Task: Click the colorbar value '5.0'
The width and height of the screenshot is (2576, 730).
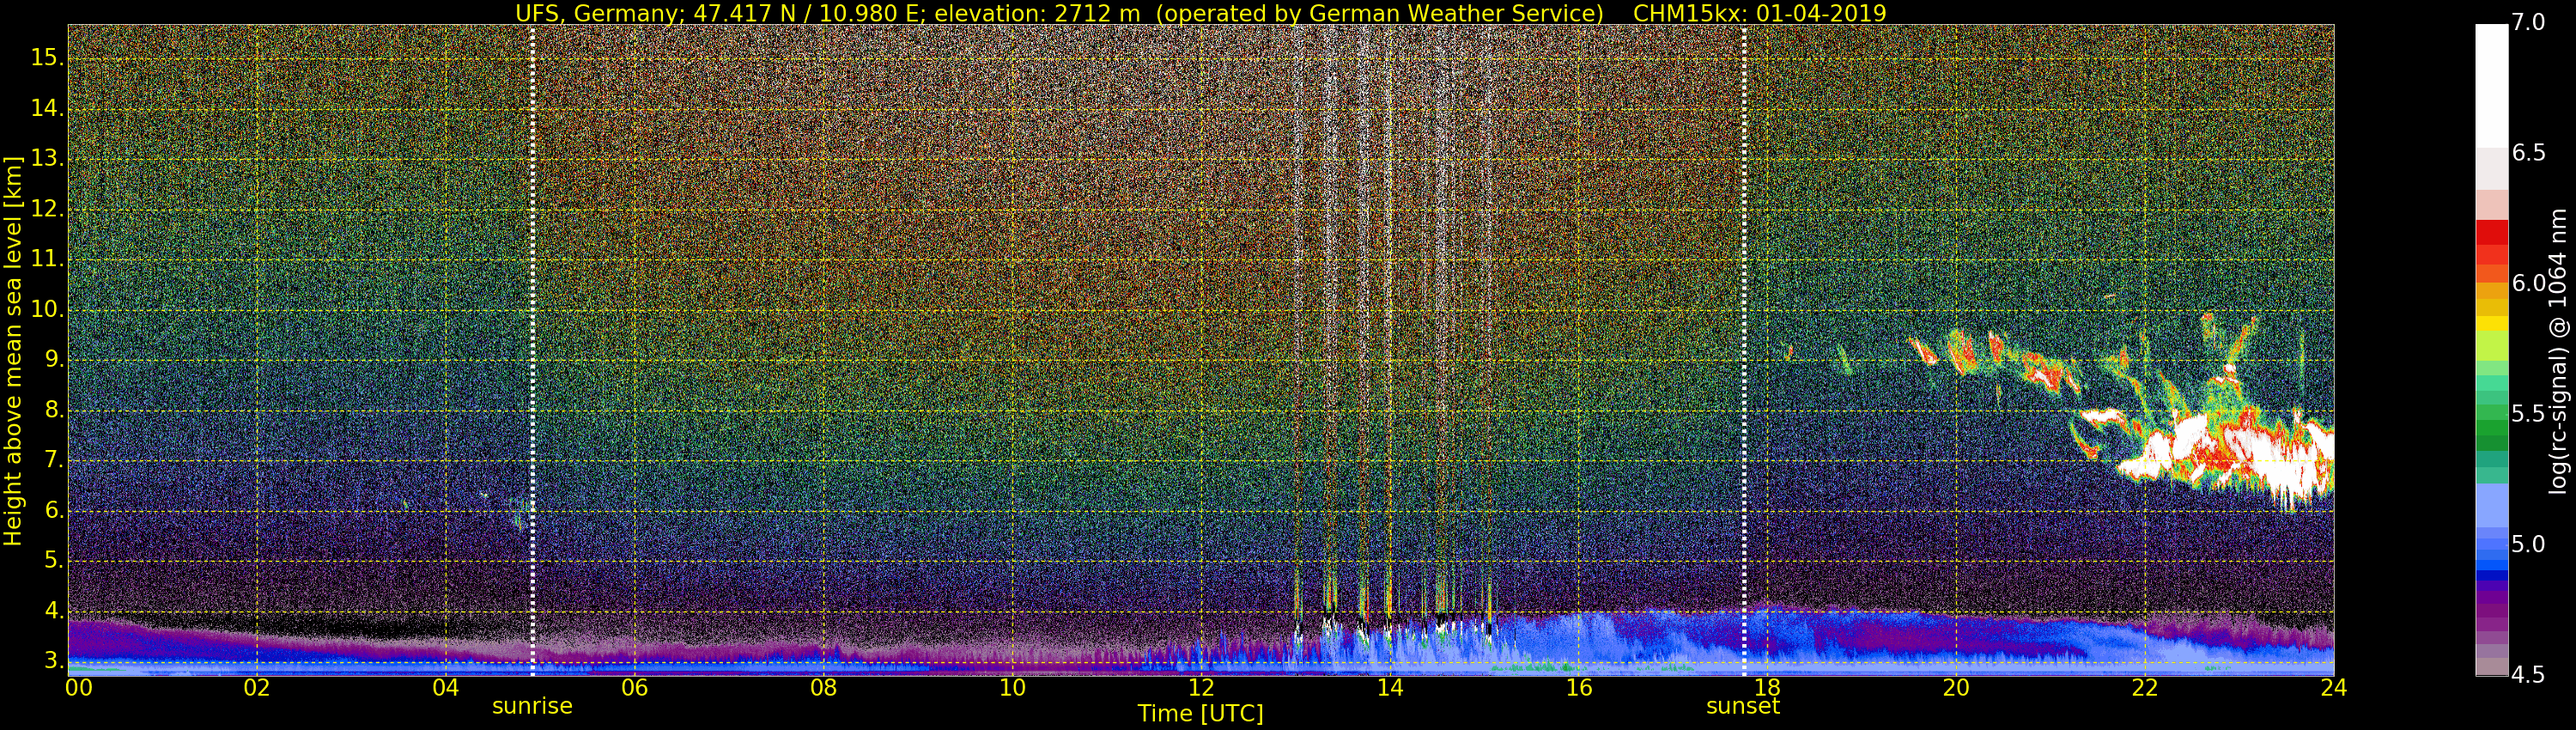Action: (2528, 545)
